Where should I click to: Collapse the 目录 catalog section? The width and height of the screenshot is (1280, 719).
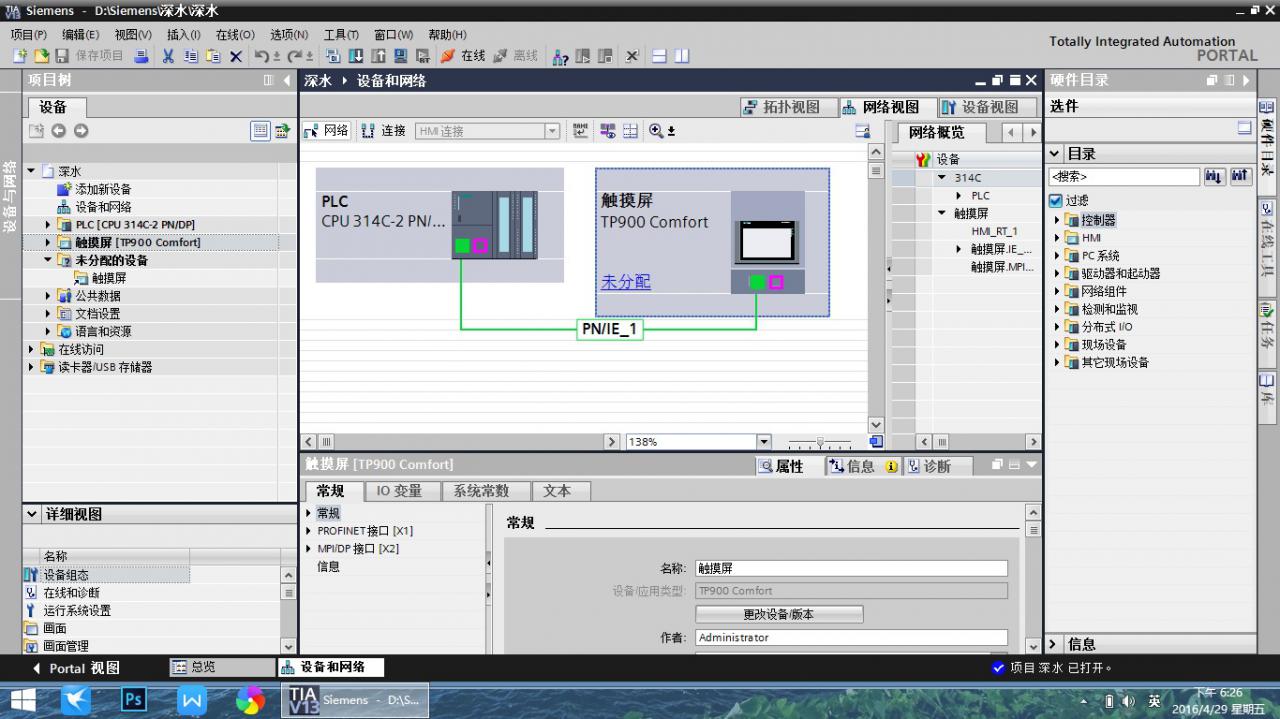click(1055, 154)
